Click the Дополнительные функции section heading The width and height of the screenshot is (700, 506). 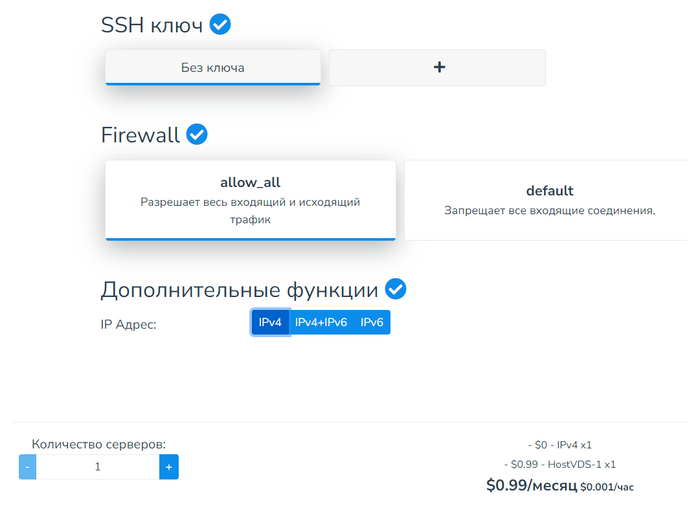pos(239,291)
